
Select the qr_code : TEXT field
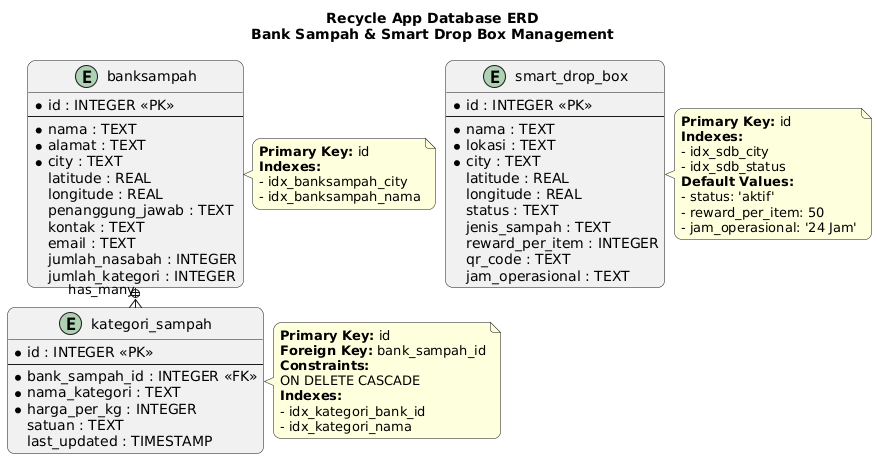coord(517,258)
